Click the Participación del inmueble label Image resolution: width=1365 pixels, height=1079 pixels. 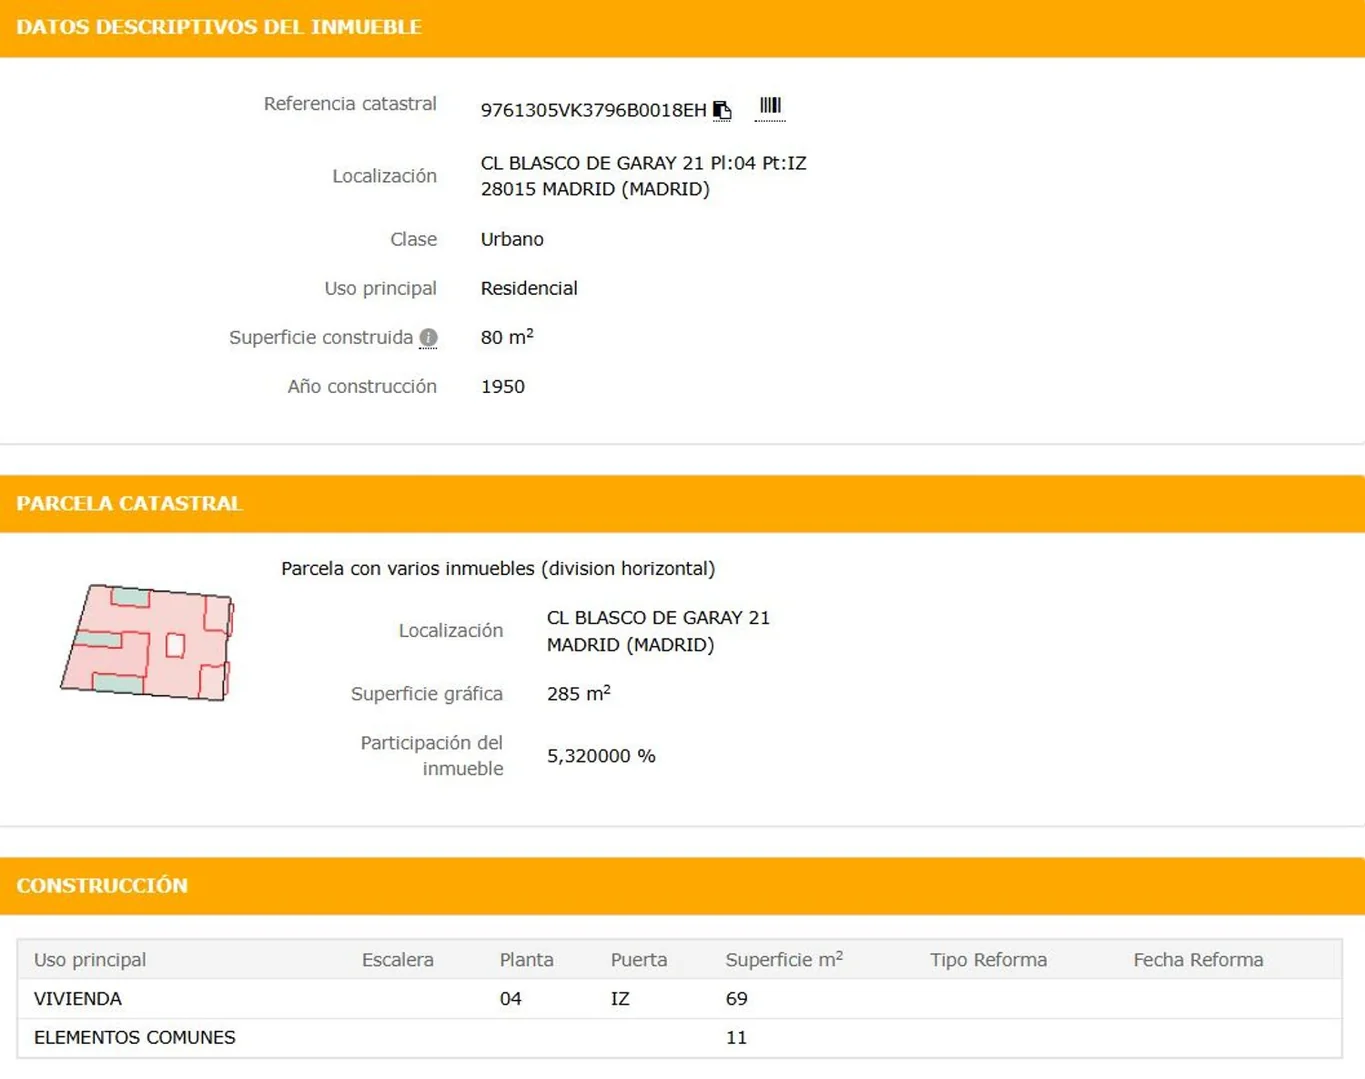431,756
